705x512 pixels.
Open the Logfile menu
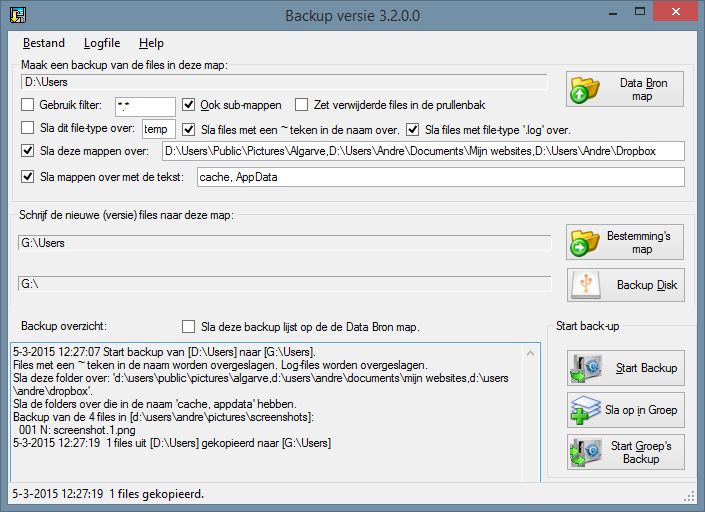tap(102, 43)
